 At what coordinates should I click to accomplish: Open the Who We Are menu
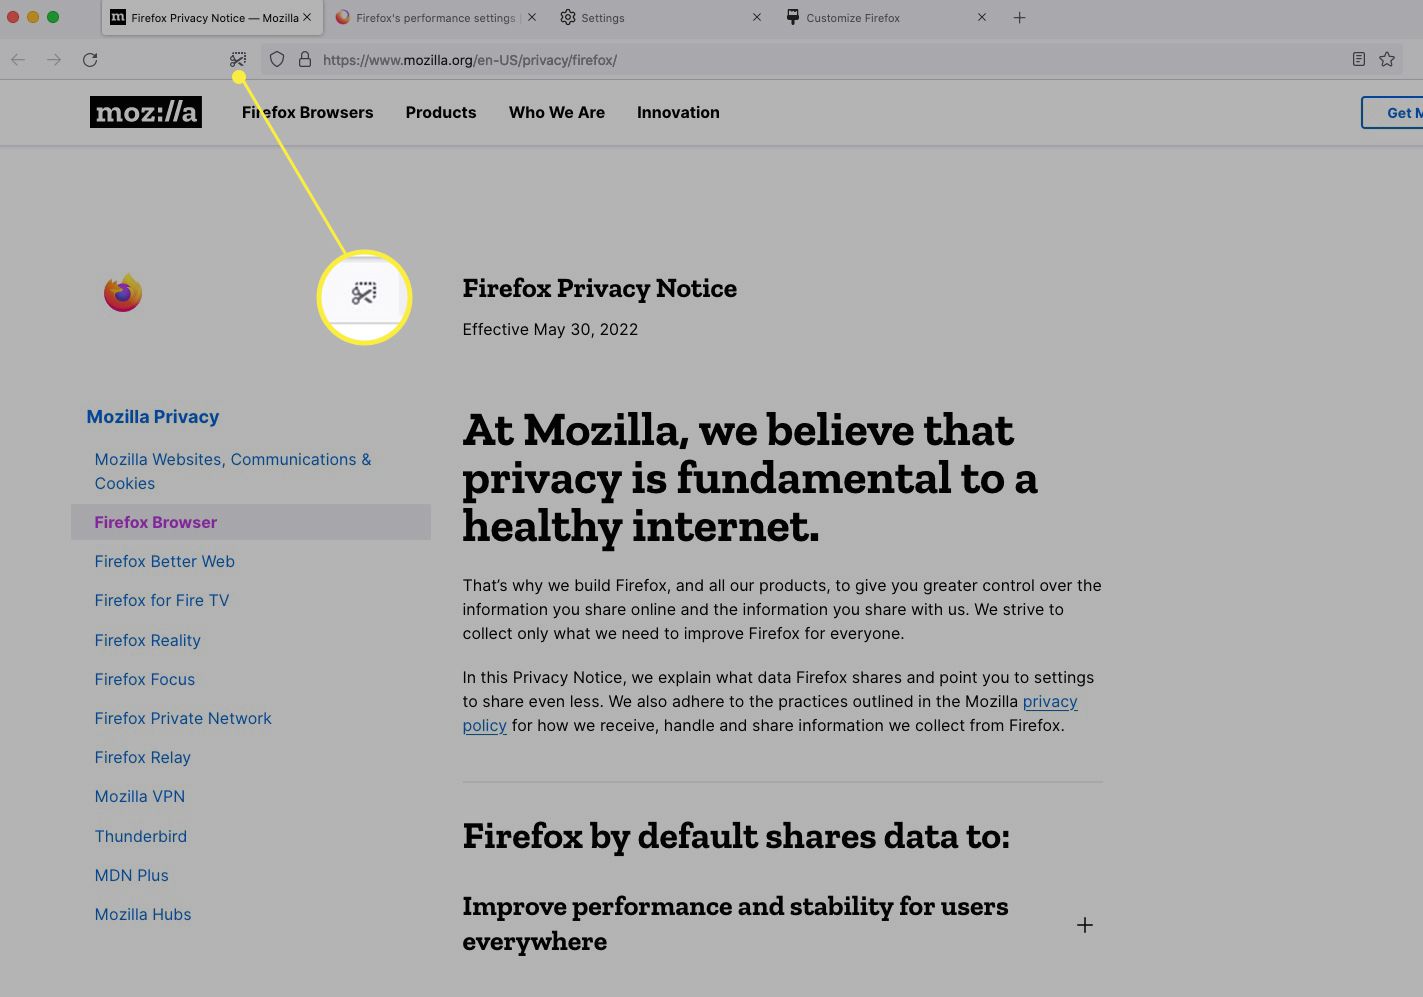pos(557,112)
